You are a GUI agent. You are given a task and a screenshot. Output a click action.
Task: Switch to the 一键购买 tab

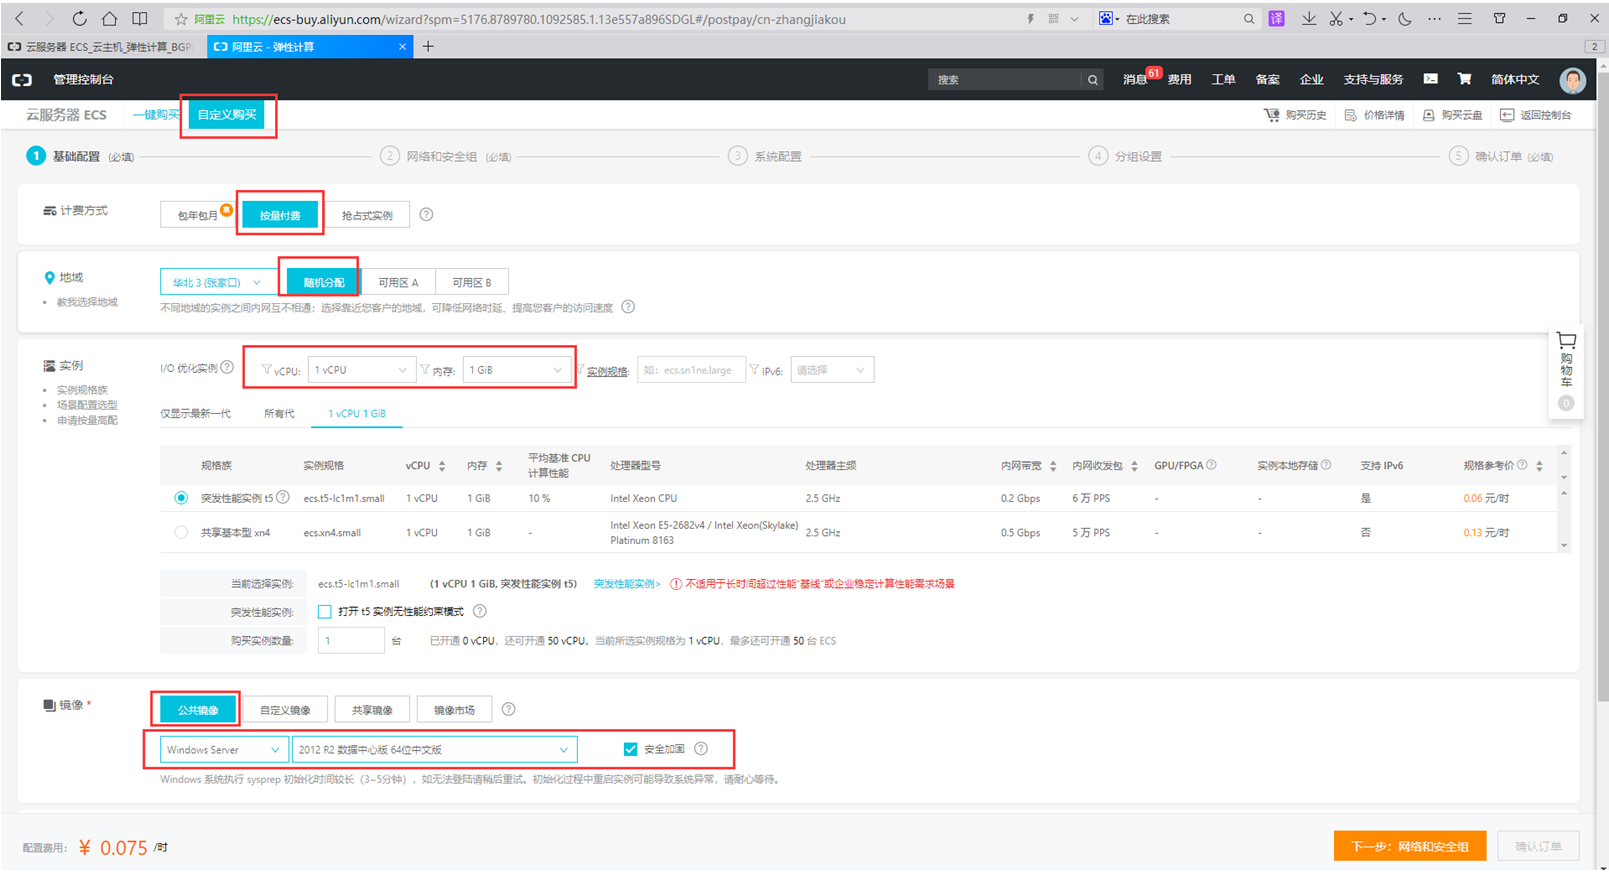tap(156, 115)
